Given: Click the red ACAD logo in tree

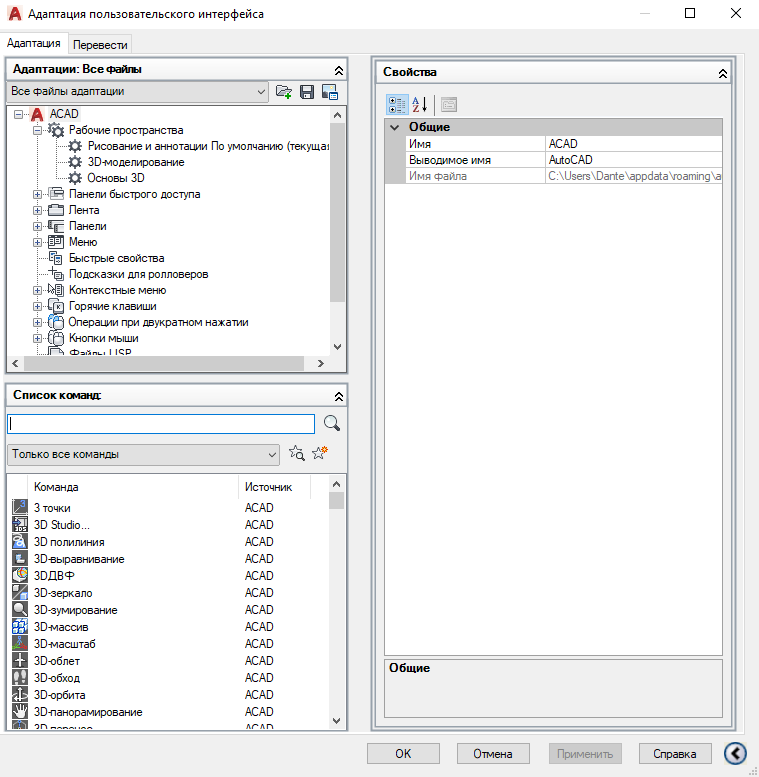Looking at the screenshot, I should coord(37,114).
